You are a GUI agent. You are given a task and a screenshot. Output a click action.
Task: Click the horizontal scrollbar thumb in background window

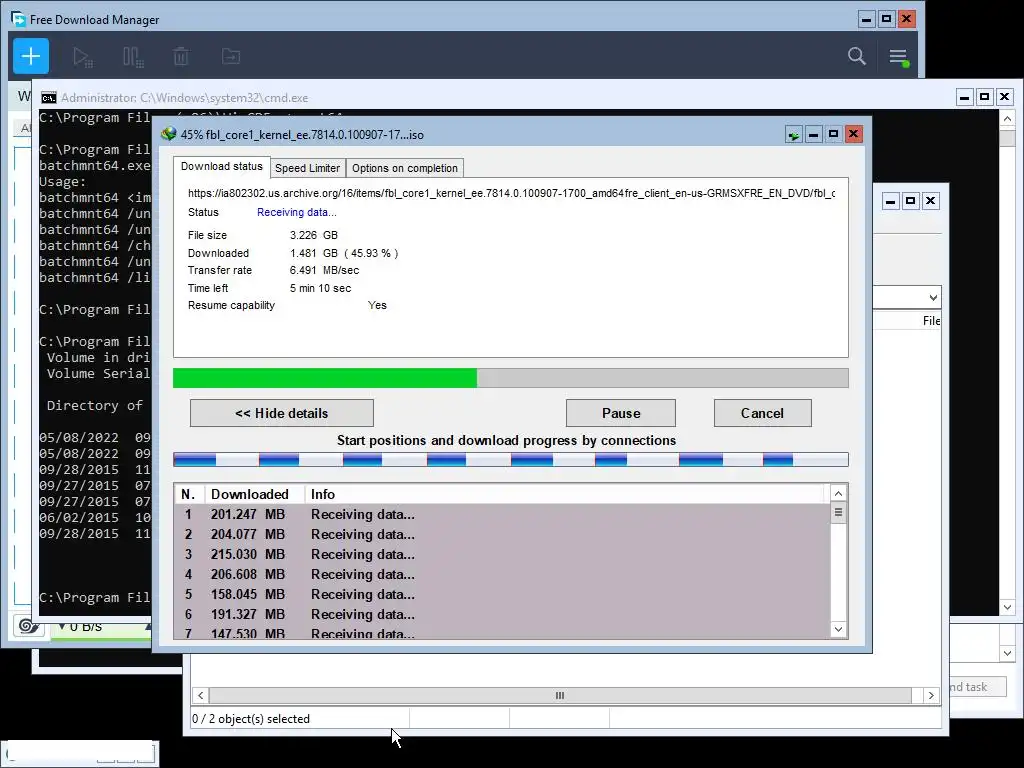560,696
